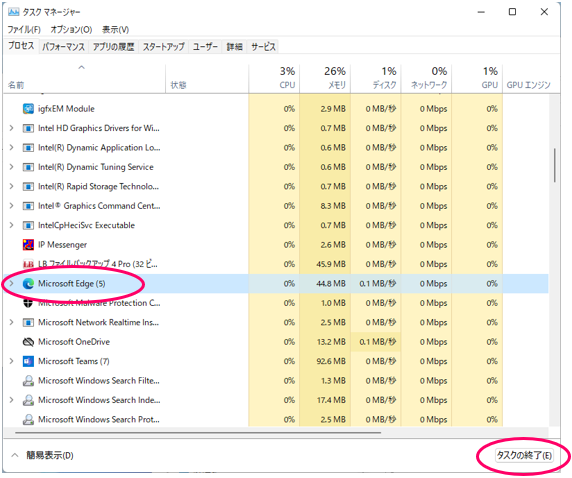Sort by the GPU 1% column header
This screenshot has height=478, width=572.
(477, 78)
